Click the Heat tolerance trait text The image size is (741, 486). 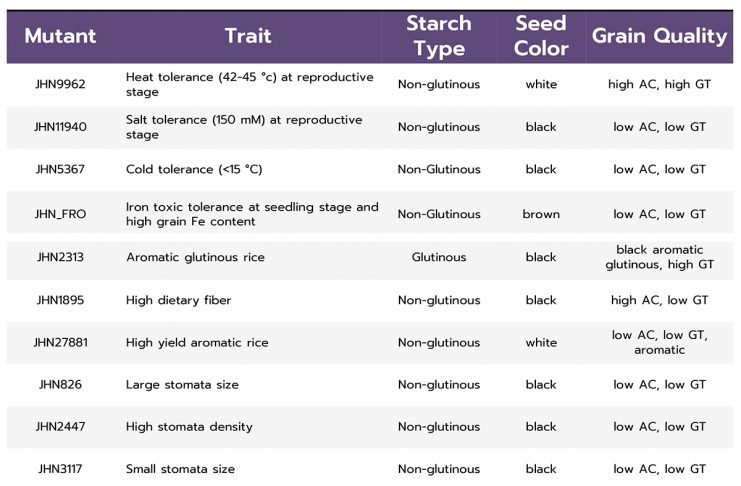250,84
